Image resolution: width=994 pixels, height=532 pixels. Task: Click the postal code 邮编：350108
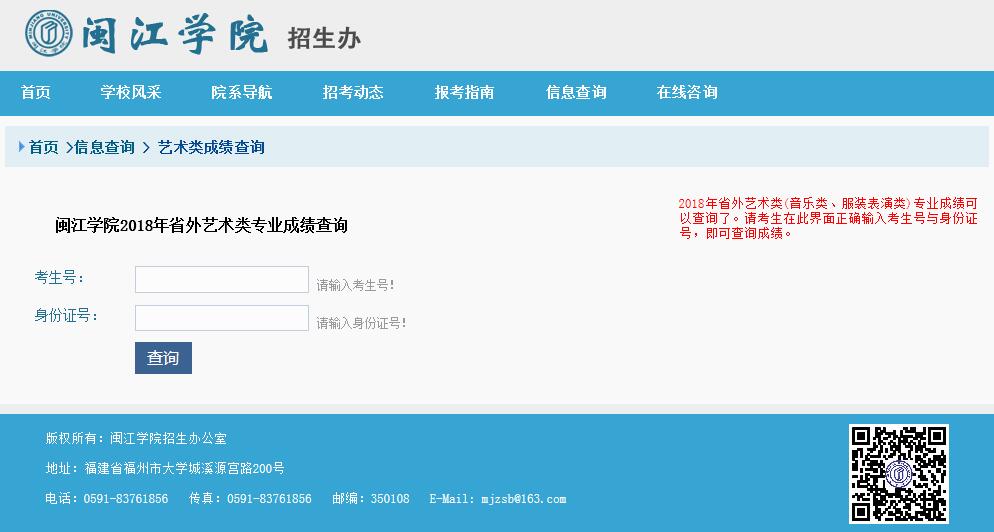point(371,498)
